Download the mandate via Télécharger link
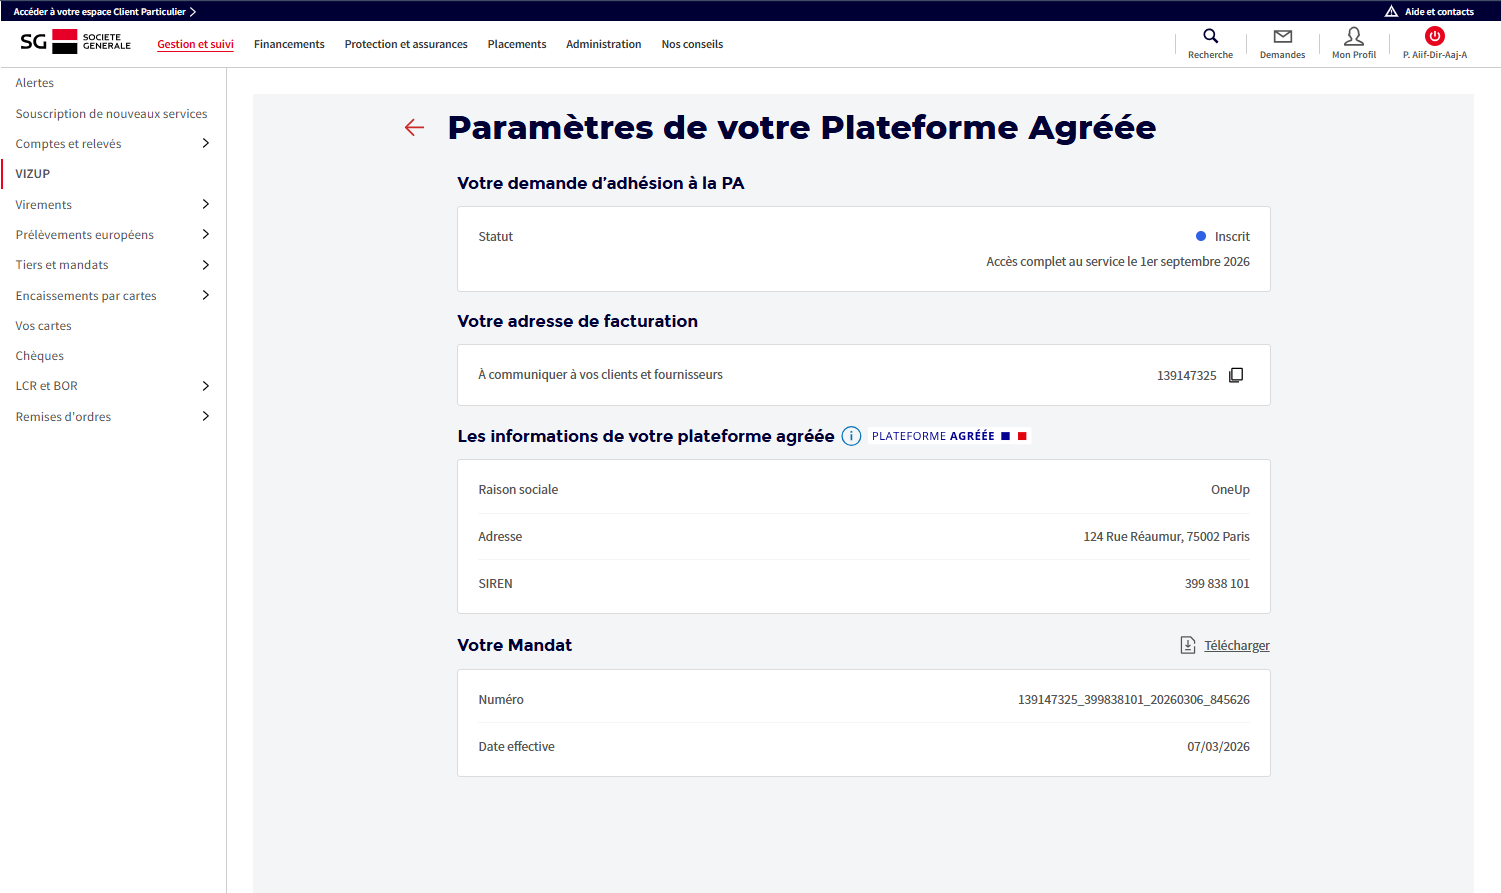This screenshot has height=893, width=1501. click(x=1237, y=646)
